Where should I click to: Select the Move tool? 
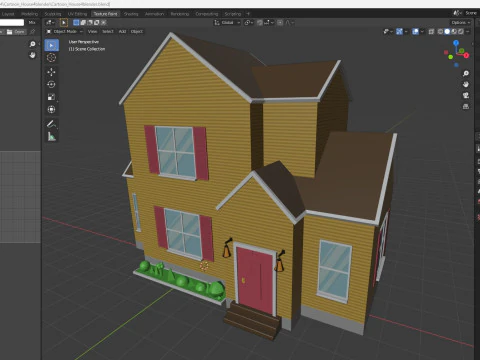[51, 72]
